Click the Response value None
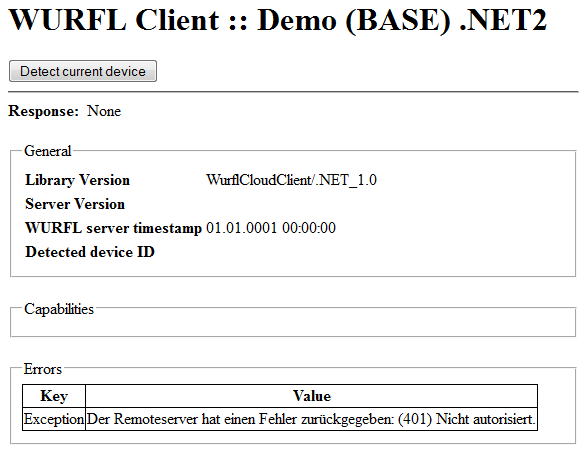Viewport: 586px width, 452px height. [x=104, y=111]
